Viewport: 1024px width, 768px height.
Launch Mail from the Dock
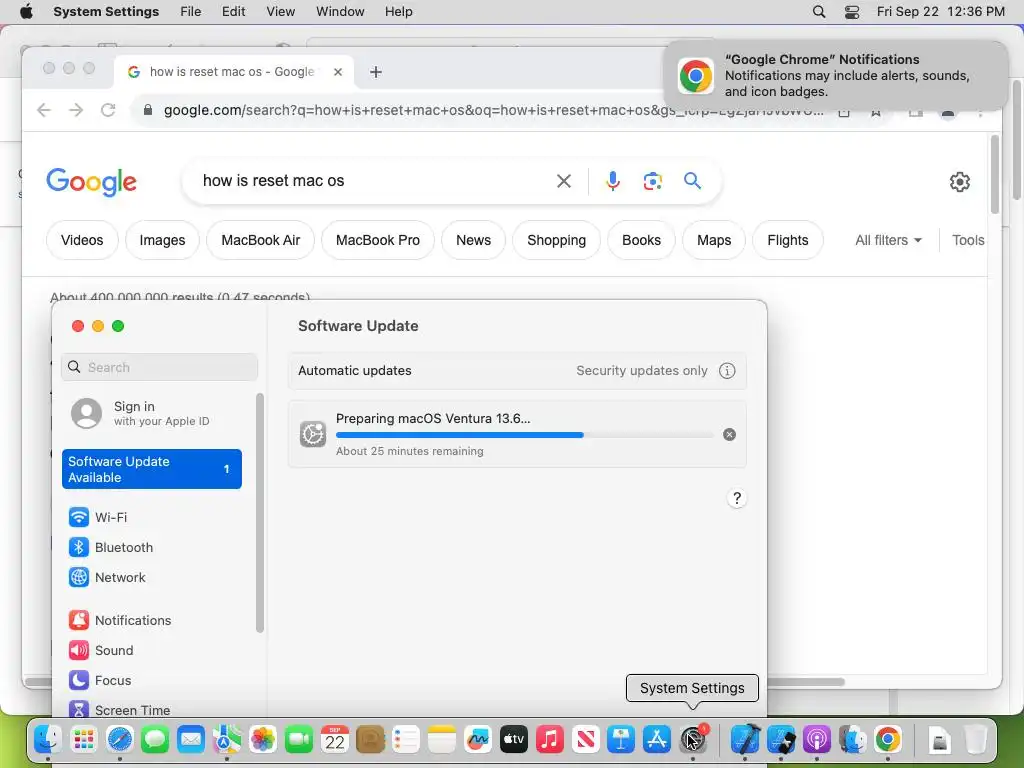coord(191,740)
